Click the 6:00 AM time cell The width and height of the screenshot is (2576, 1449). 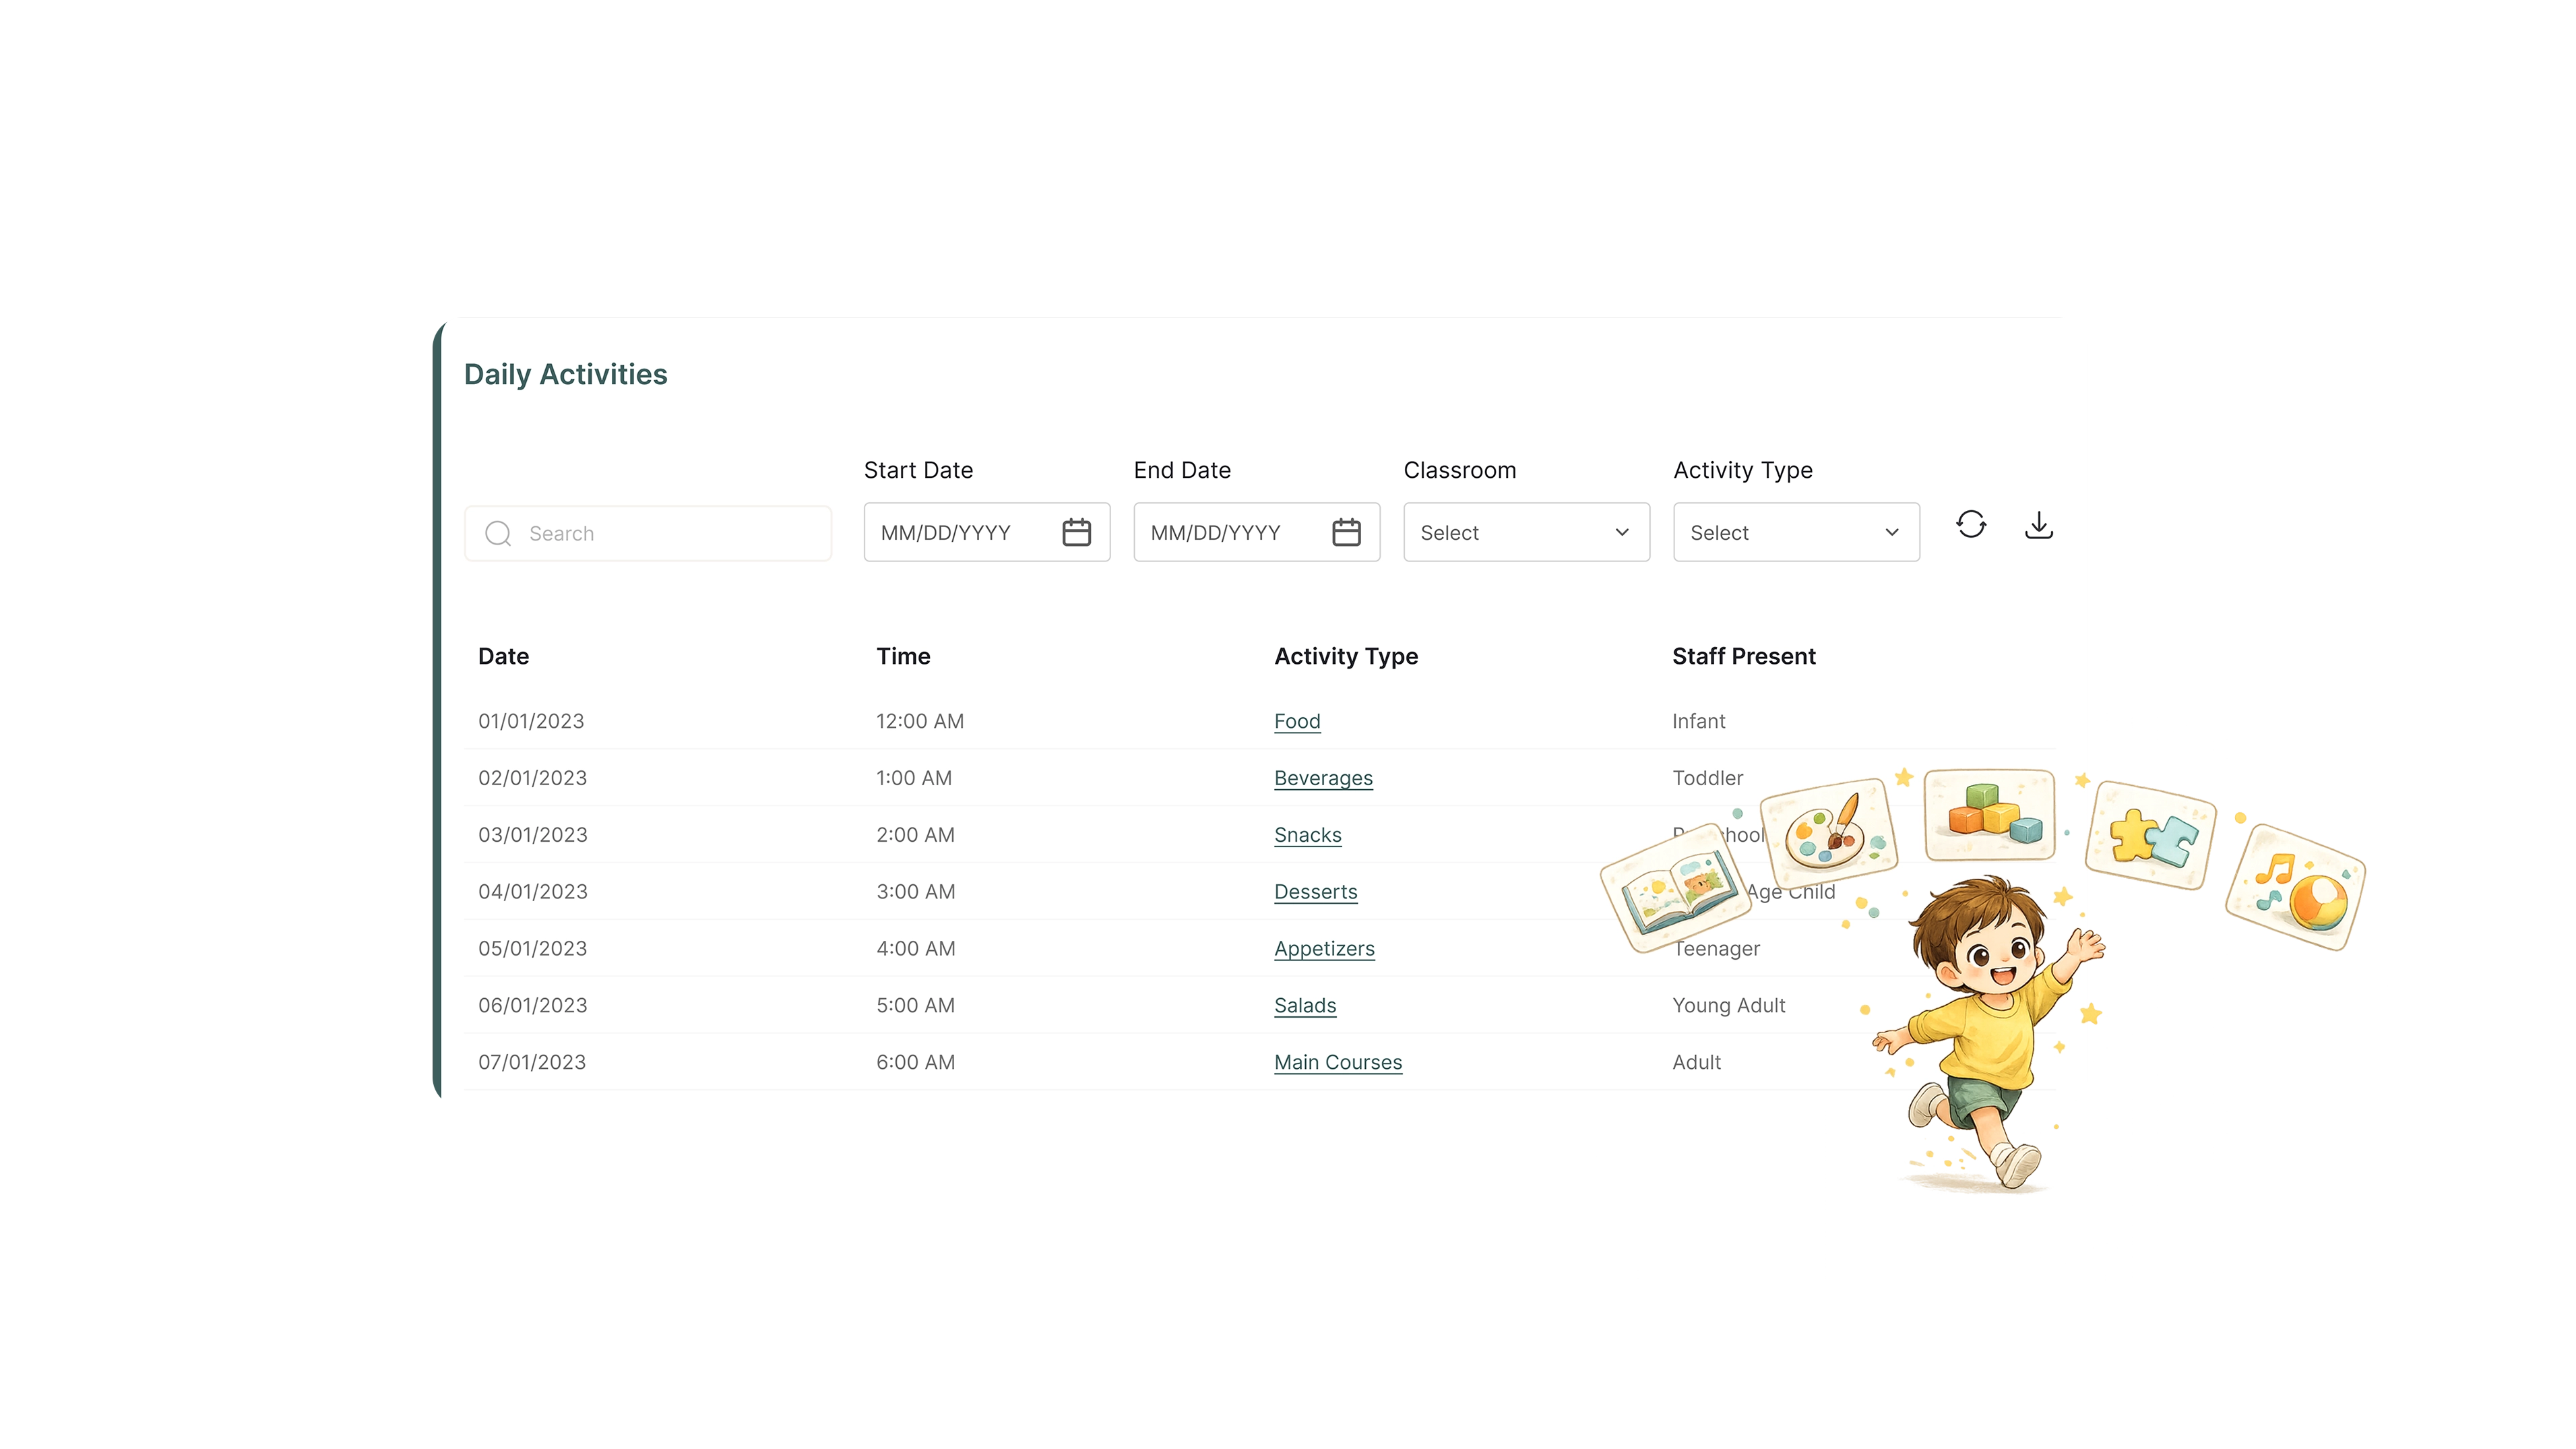(x=915, y=1063)
